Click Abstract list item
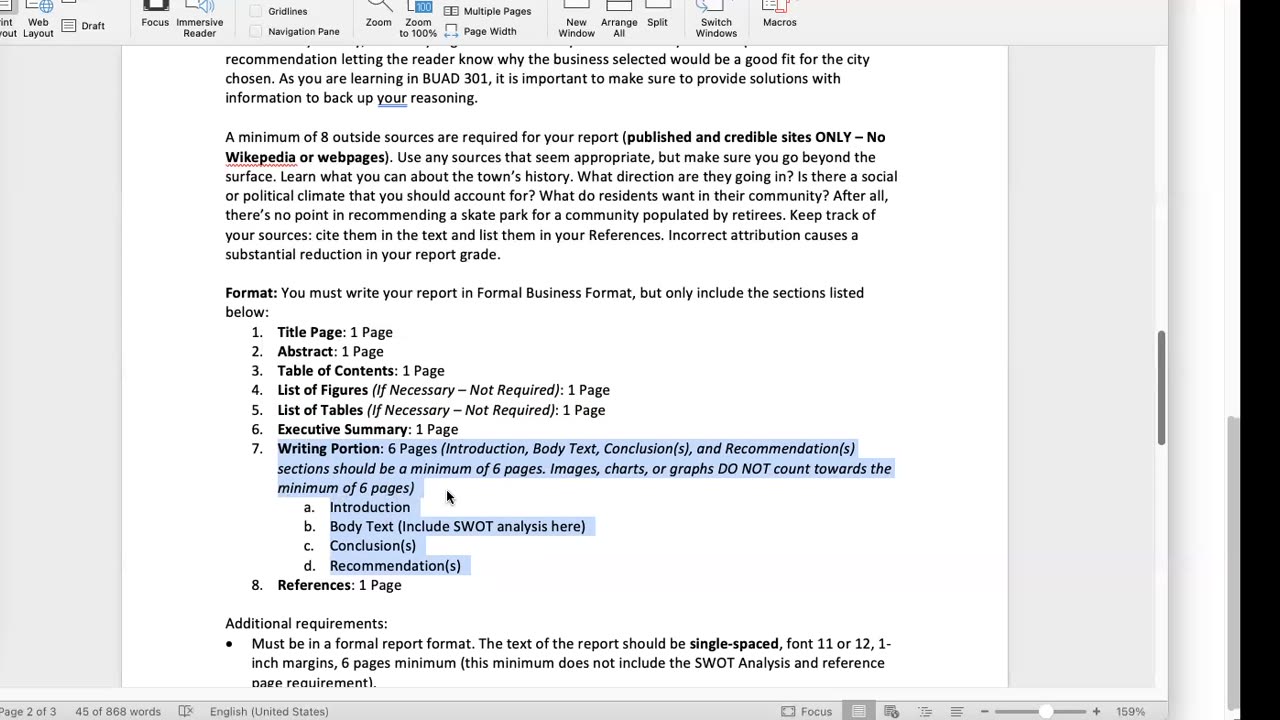Viewport: 1280px width, 720px height. (330, 351)
